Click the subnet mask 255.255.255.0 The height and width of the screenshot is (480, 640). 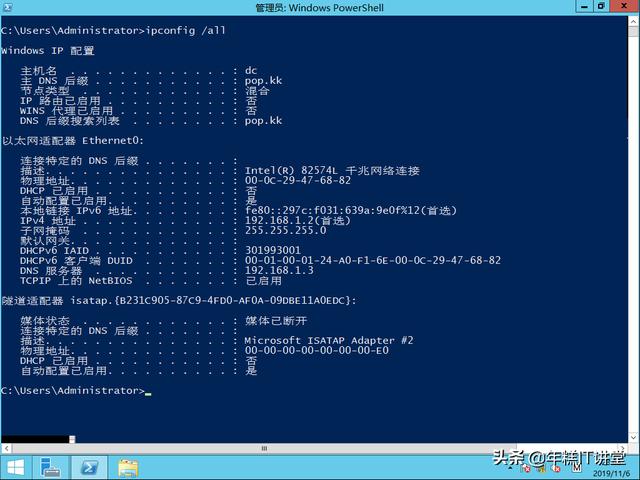pyautogui.click(x=285, y=231)
